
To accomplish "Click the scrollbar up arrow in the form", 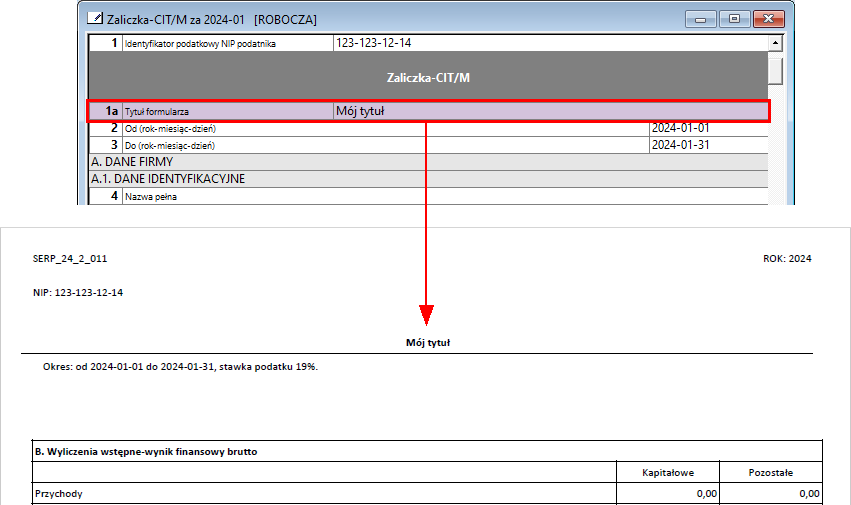I will click(x=775, y=44).
